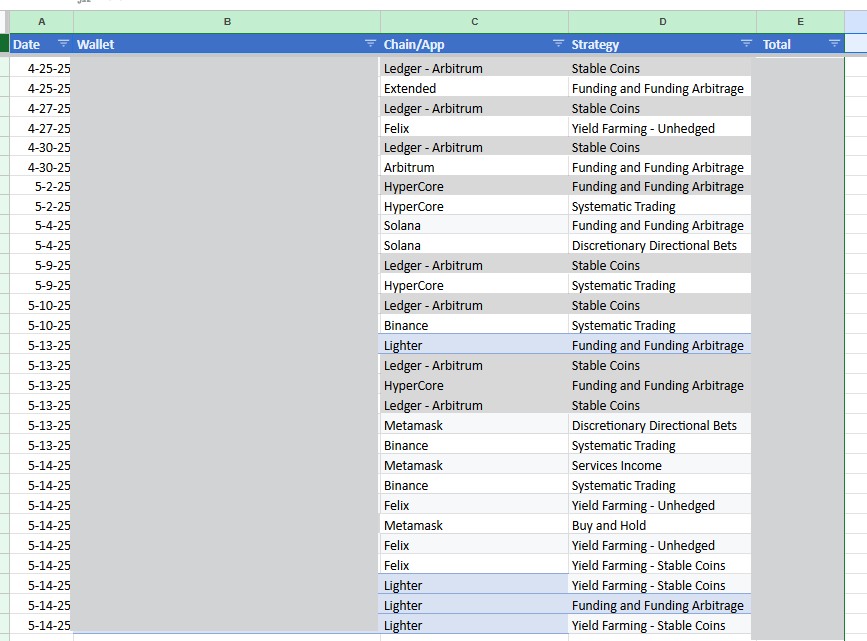Select Discretionary Directional Bets in the 5-4-25 row
867x641 pixels.
click(x=660, y=246)
